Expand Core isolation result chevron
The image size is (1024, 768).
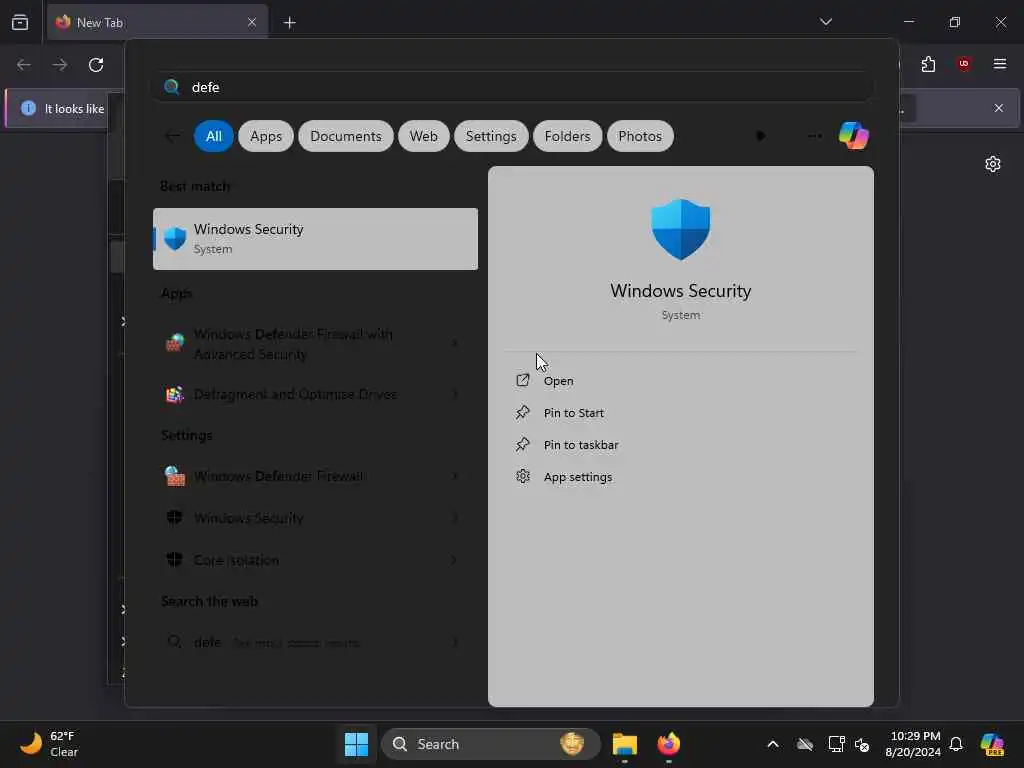(455, 560)
